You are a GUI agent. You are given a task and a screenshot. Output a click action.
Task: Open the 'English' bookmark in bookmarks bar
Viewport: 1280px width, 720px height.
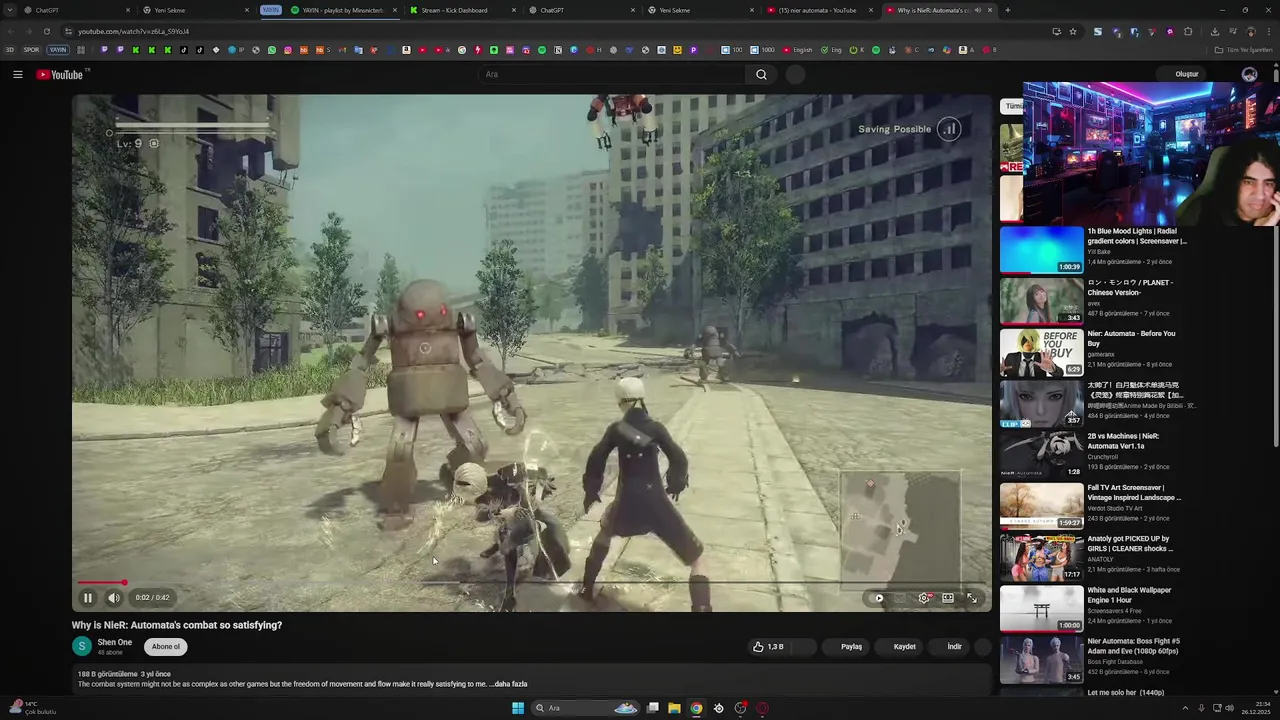pyautogui.click(x=797, y=50)
